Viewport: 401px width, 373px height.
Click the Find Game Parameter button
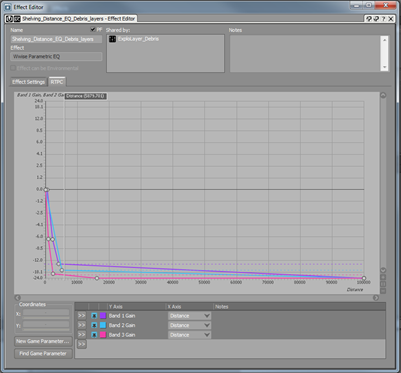point(43,354)
